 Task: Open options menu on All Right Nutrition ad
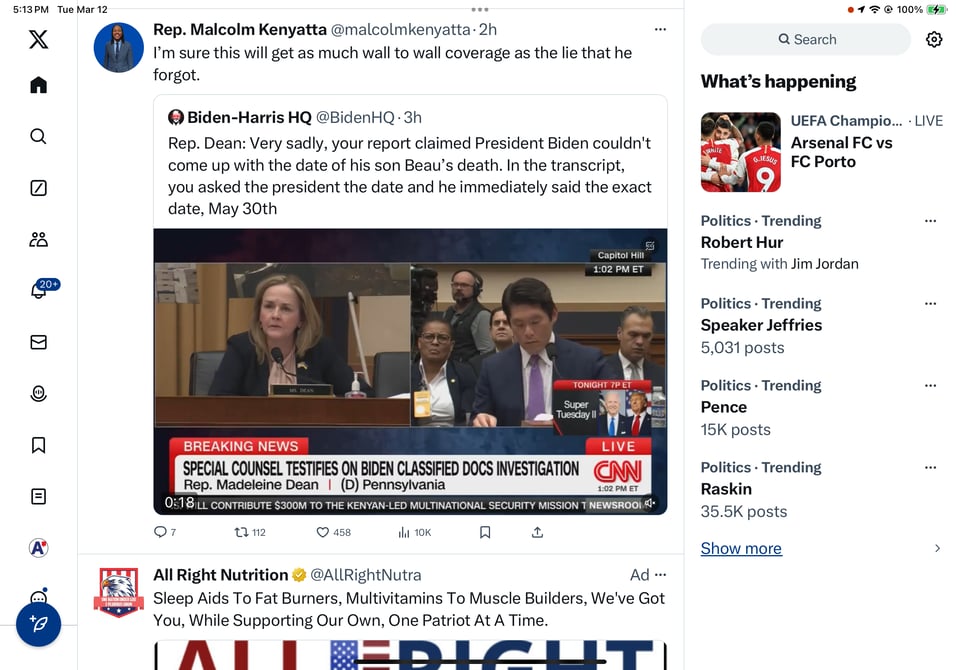point(660,575)
